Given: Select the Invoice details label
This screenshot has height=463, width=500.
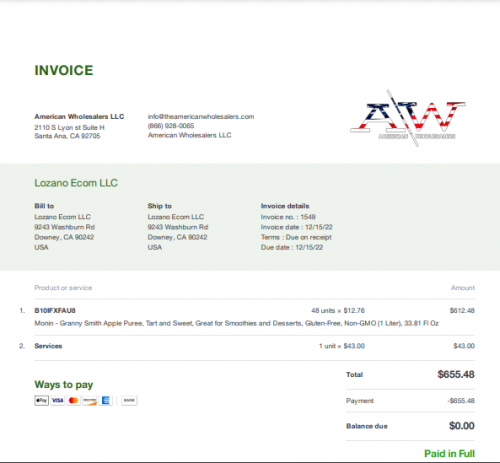Looking at the screenshot, I should coord(285,206).
